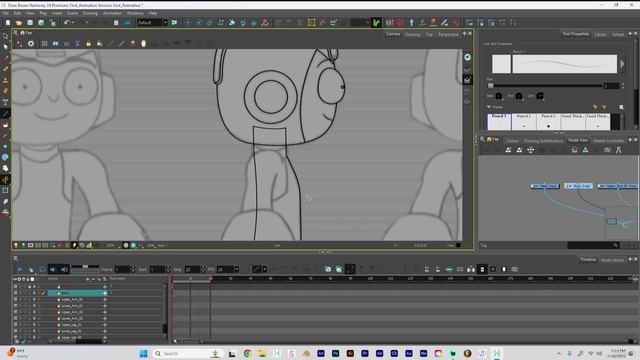Select the Pencil 2 preset
Screen dimensions: 640x360
coord(524,122)
